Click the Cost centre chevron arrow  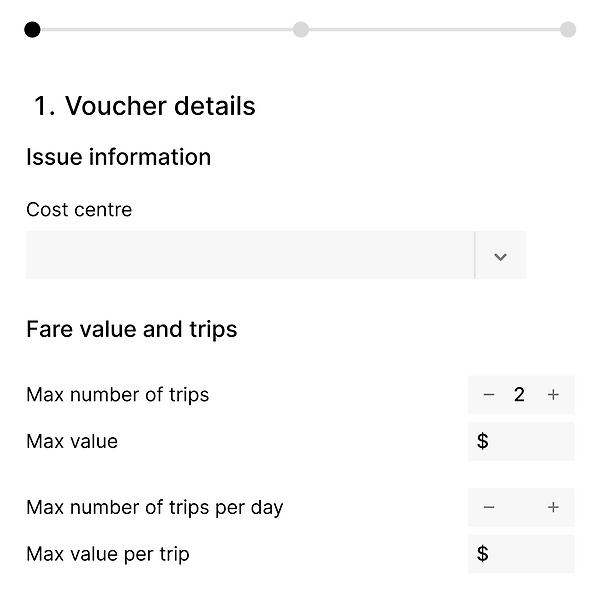point(501,256)
